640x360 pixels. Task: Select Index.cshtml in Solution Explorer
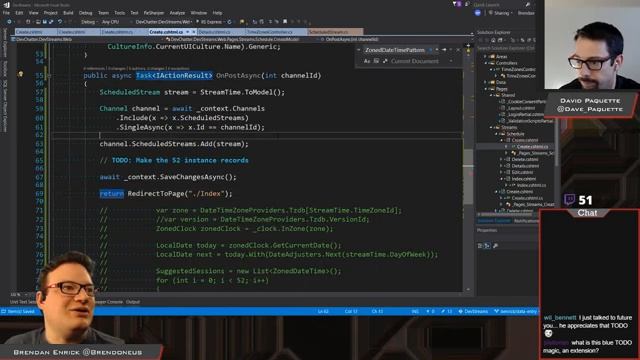(x=524, y=179)
